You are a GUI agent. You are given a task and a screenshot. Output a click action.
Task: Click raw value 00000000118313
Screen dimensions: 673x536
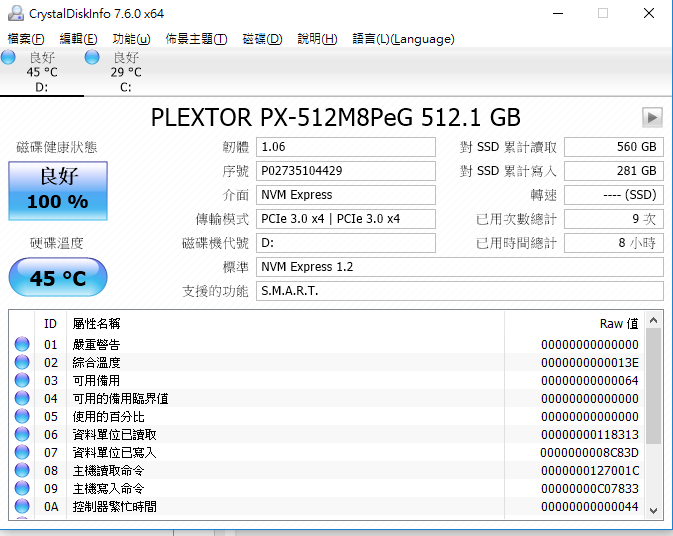pyautogui.click(x=590, y=435)
